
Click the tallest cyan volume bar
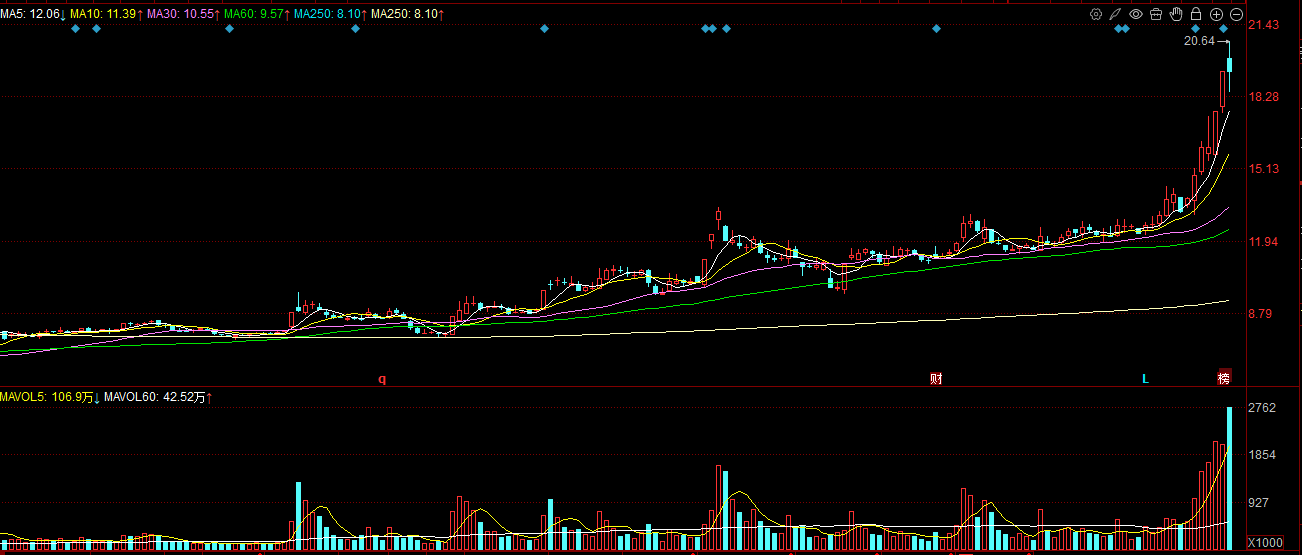pos(1230,479)
